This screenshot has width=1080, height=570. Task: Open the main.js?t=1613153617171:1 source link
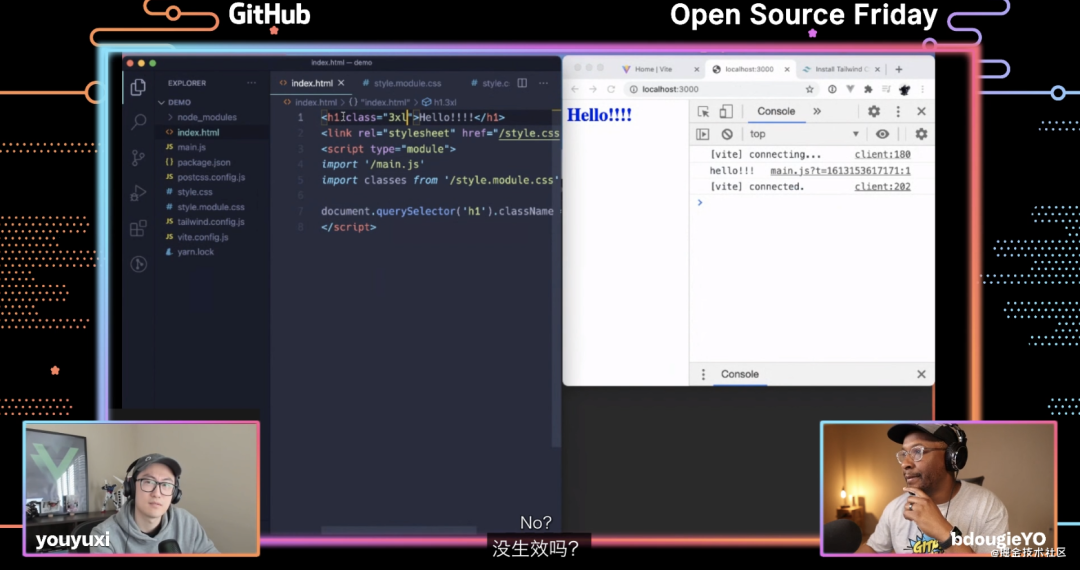pyautogui.click(x=840, y=171)
